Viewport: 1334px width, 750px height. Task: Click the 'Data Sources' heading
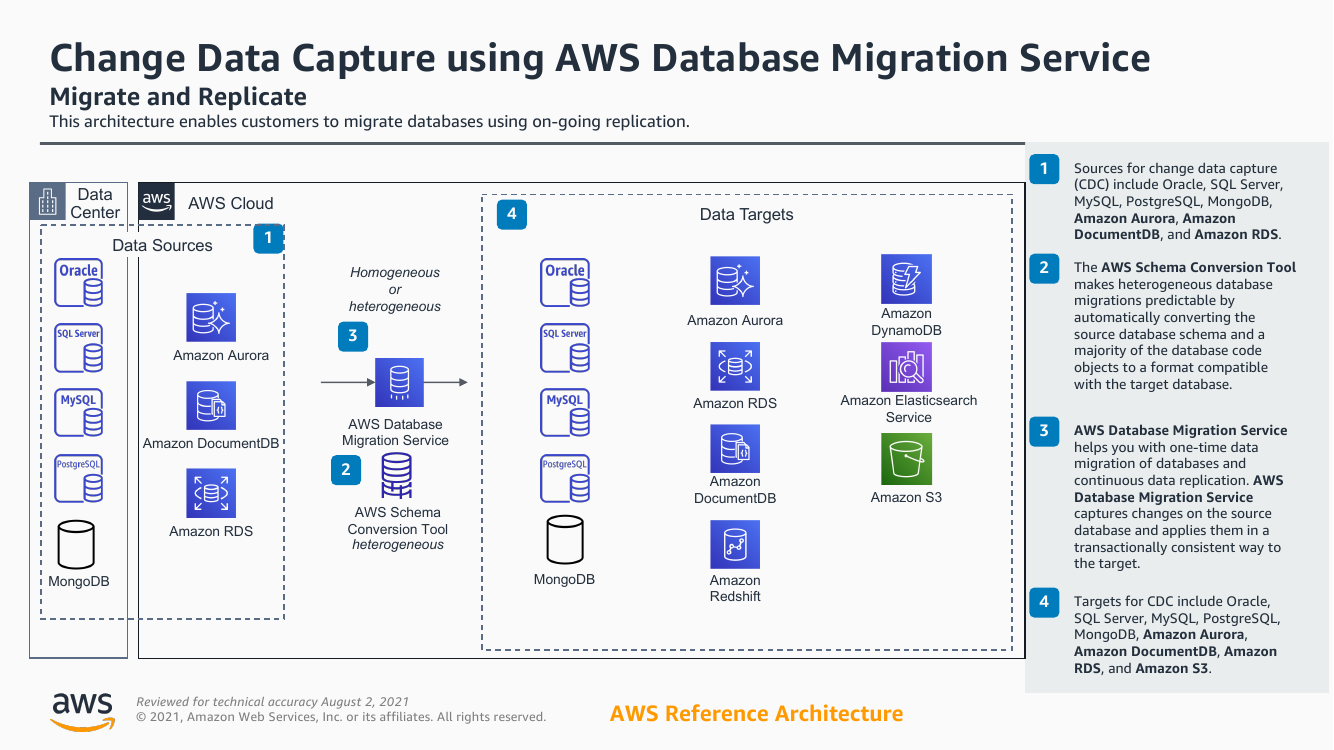[x=162, y=245]
